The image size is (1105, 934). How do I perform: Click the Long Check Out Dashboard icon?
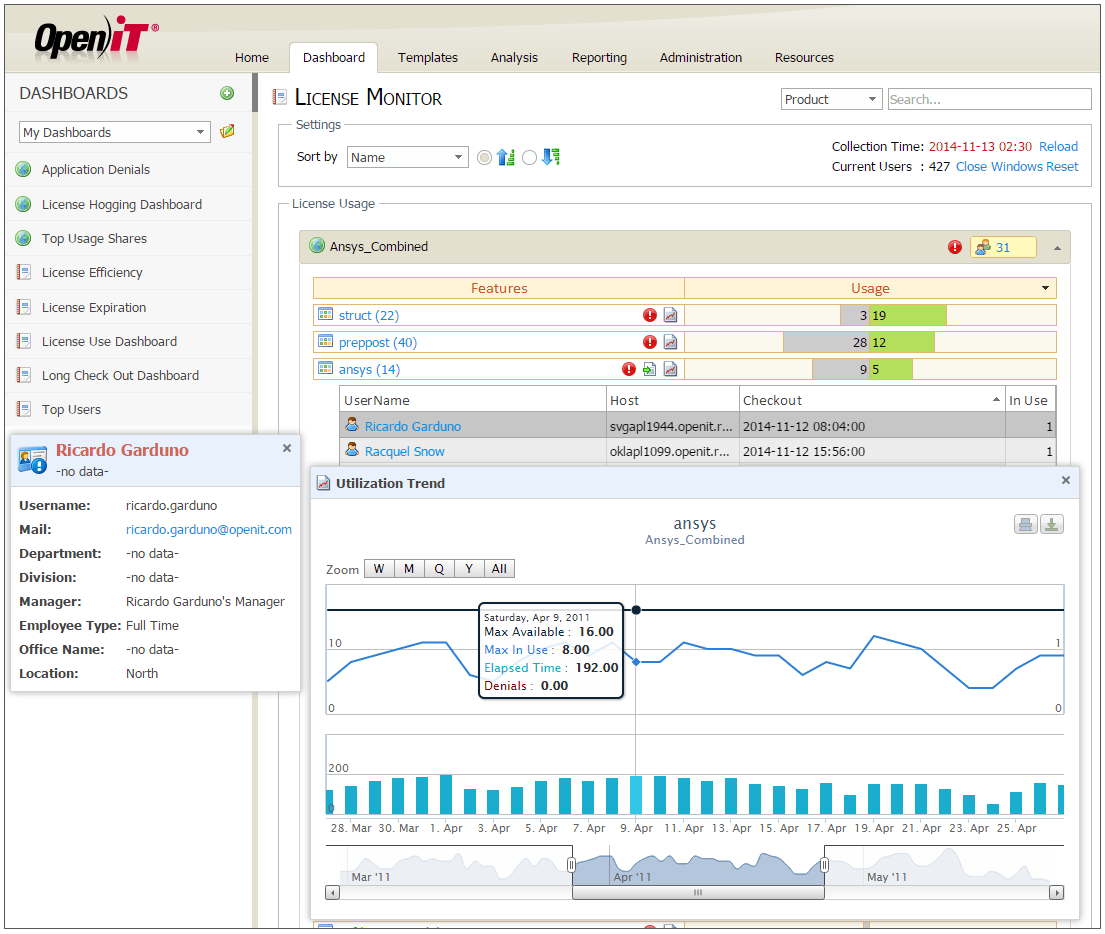(24, 375)
